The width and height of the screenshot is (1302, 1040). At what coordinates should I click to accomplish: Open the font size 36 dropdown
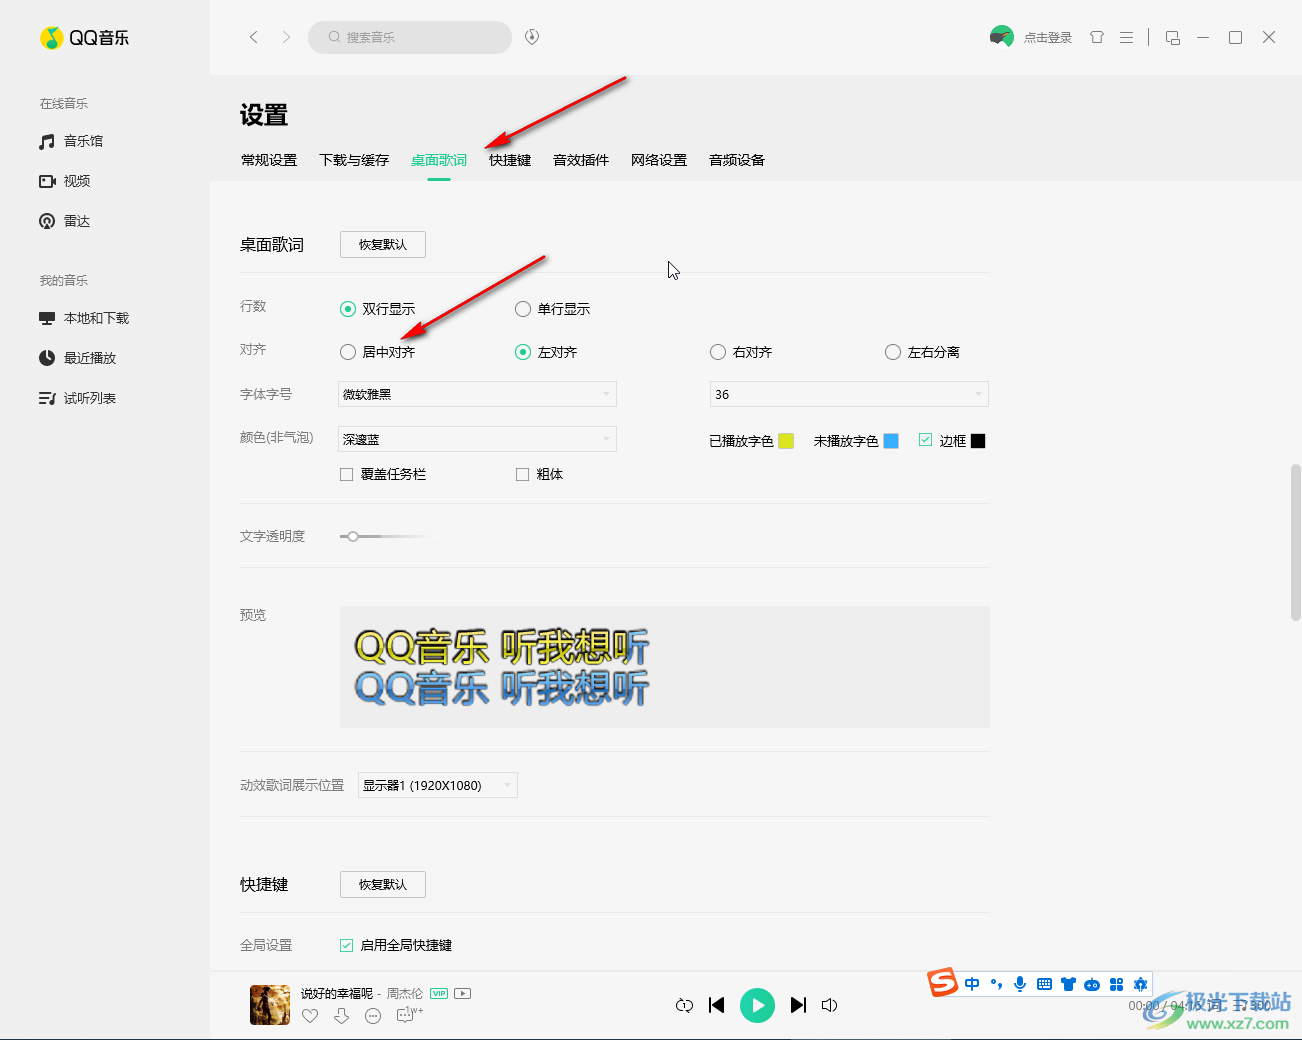[849, 394]
